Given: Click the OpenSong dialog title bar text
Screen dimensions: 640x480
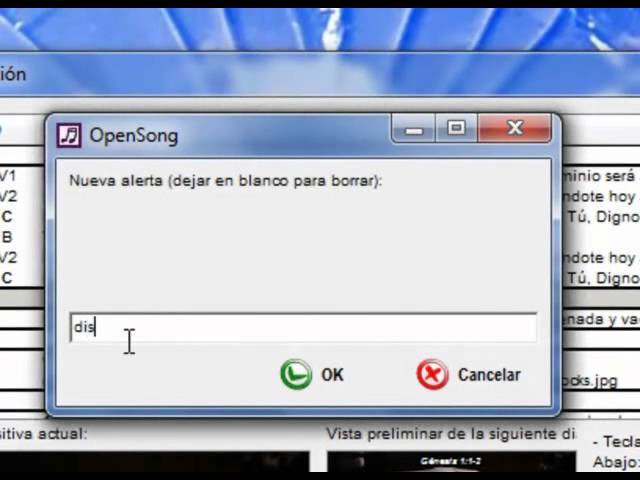Looking at the screenshot, I should click(x=134, y=136).
